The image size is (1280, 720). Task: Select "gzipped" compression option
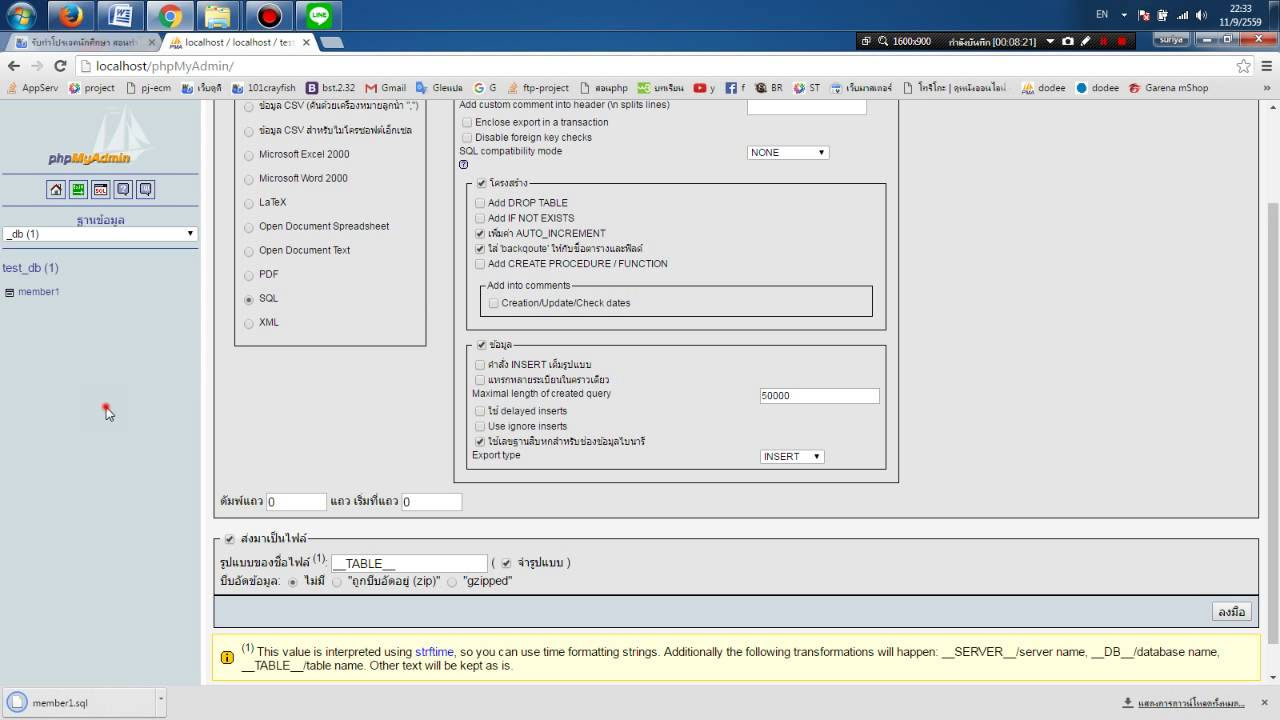coord(452,581)
